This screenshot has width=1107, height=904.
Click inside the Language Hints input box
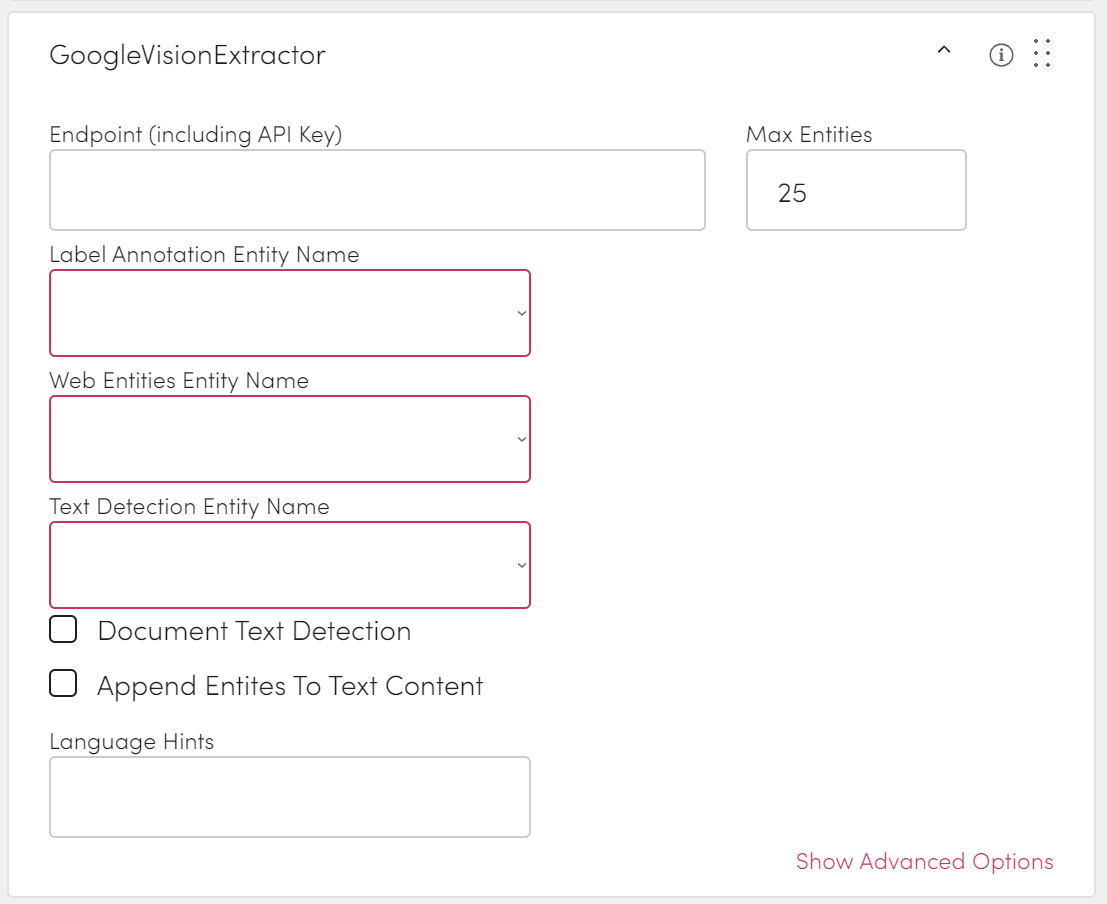tap(290, 797)
